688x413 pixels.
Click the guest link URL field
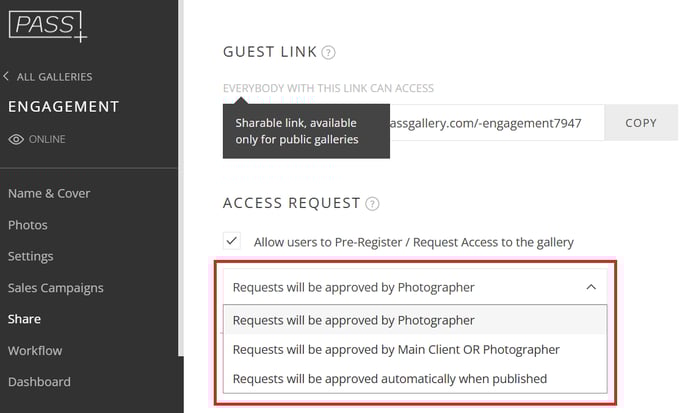pyautogui.click(x=497, y=123)
